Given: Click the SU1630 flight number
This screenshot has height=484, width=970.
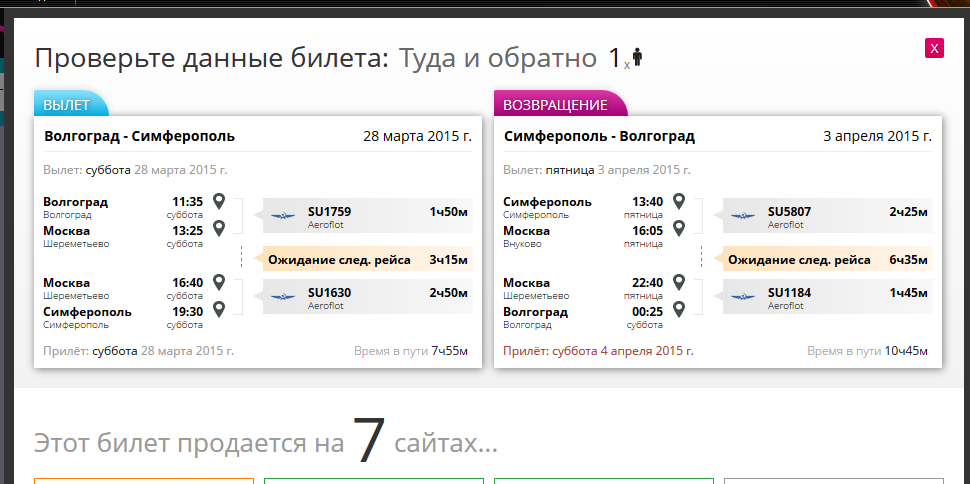Looking at the screenshot, I should coord(329,292).
